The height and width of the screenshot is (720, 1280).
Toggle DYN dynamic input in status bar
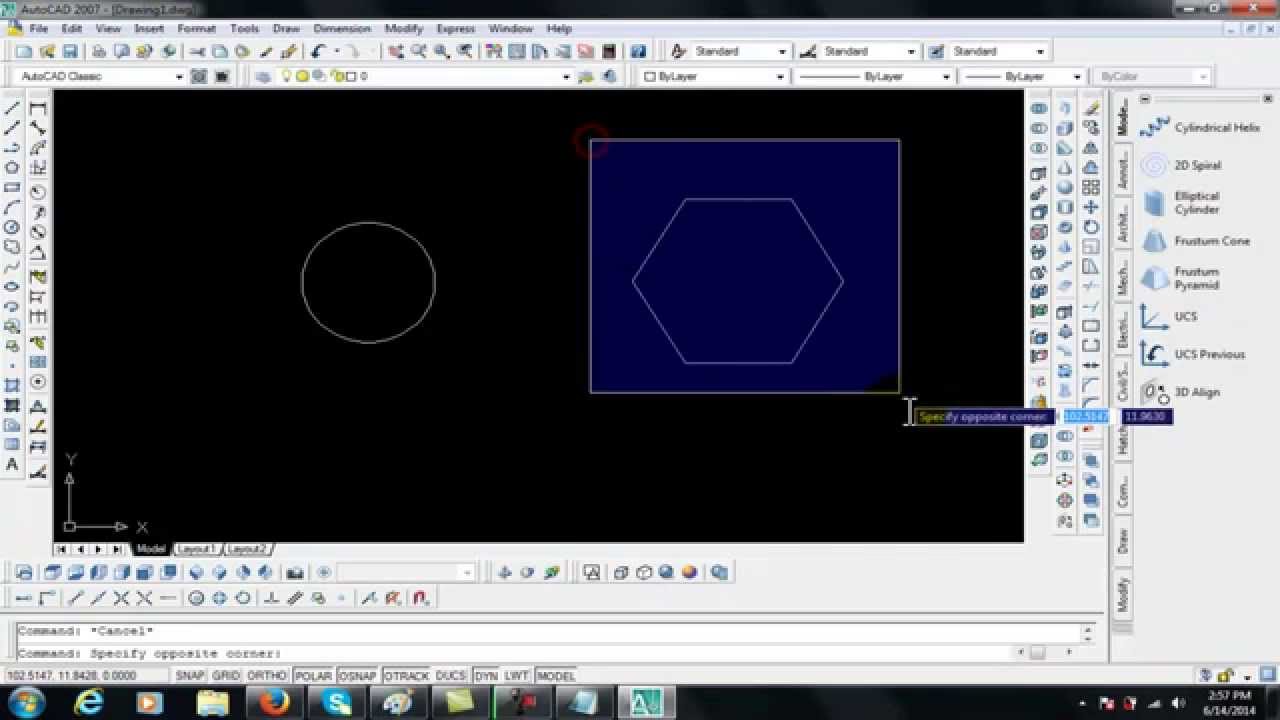tap(486, 676)
